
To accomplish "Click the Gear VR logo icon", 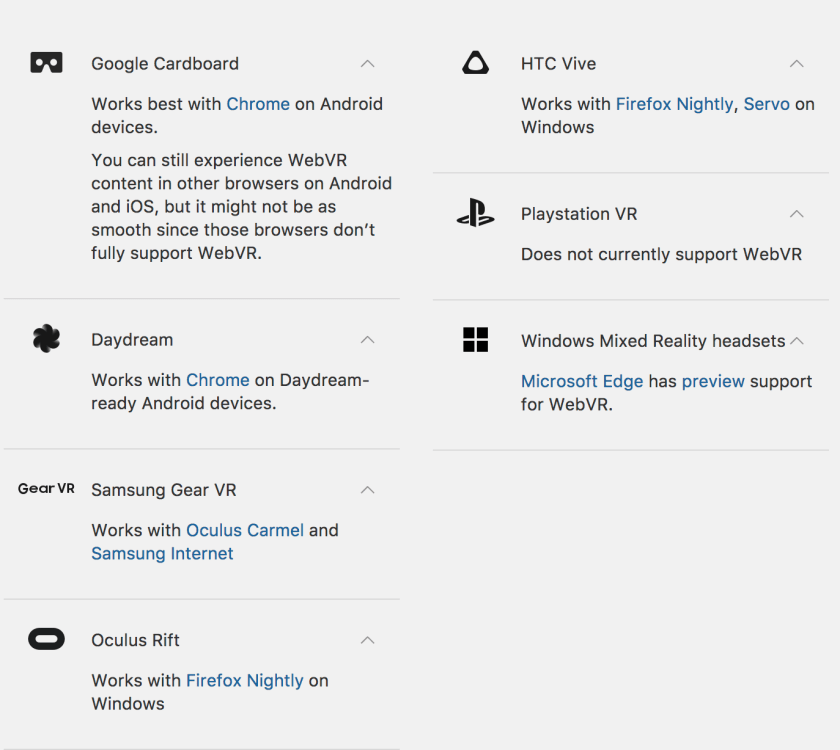I will [46, 489].
